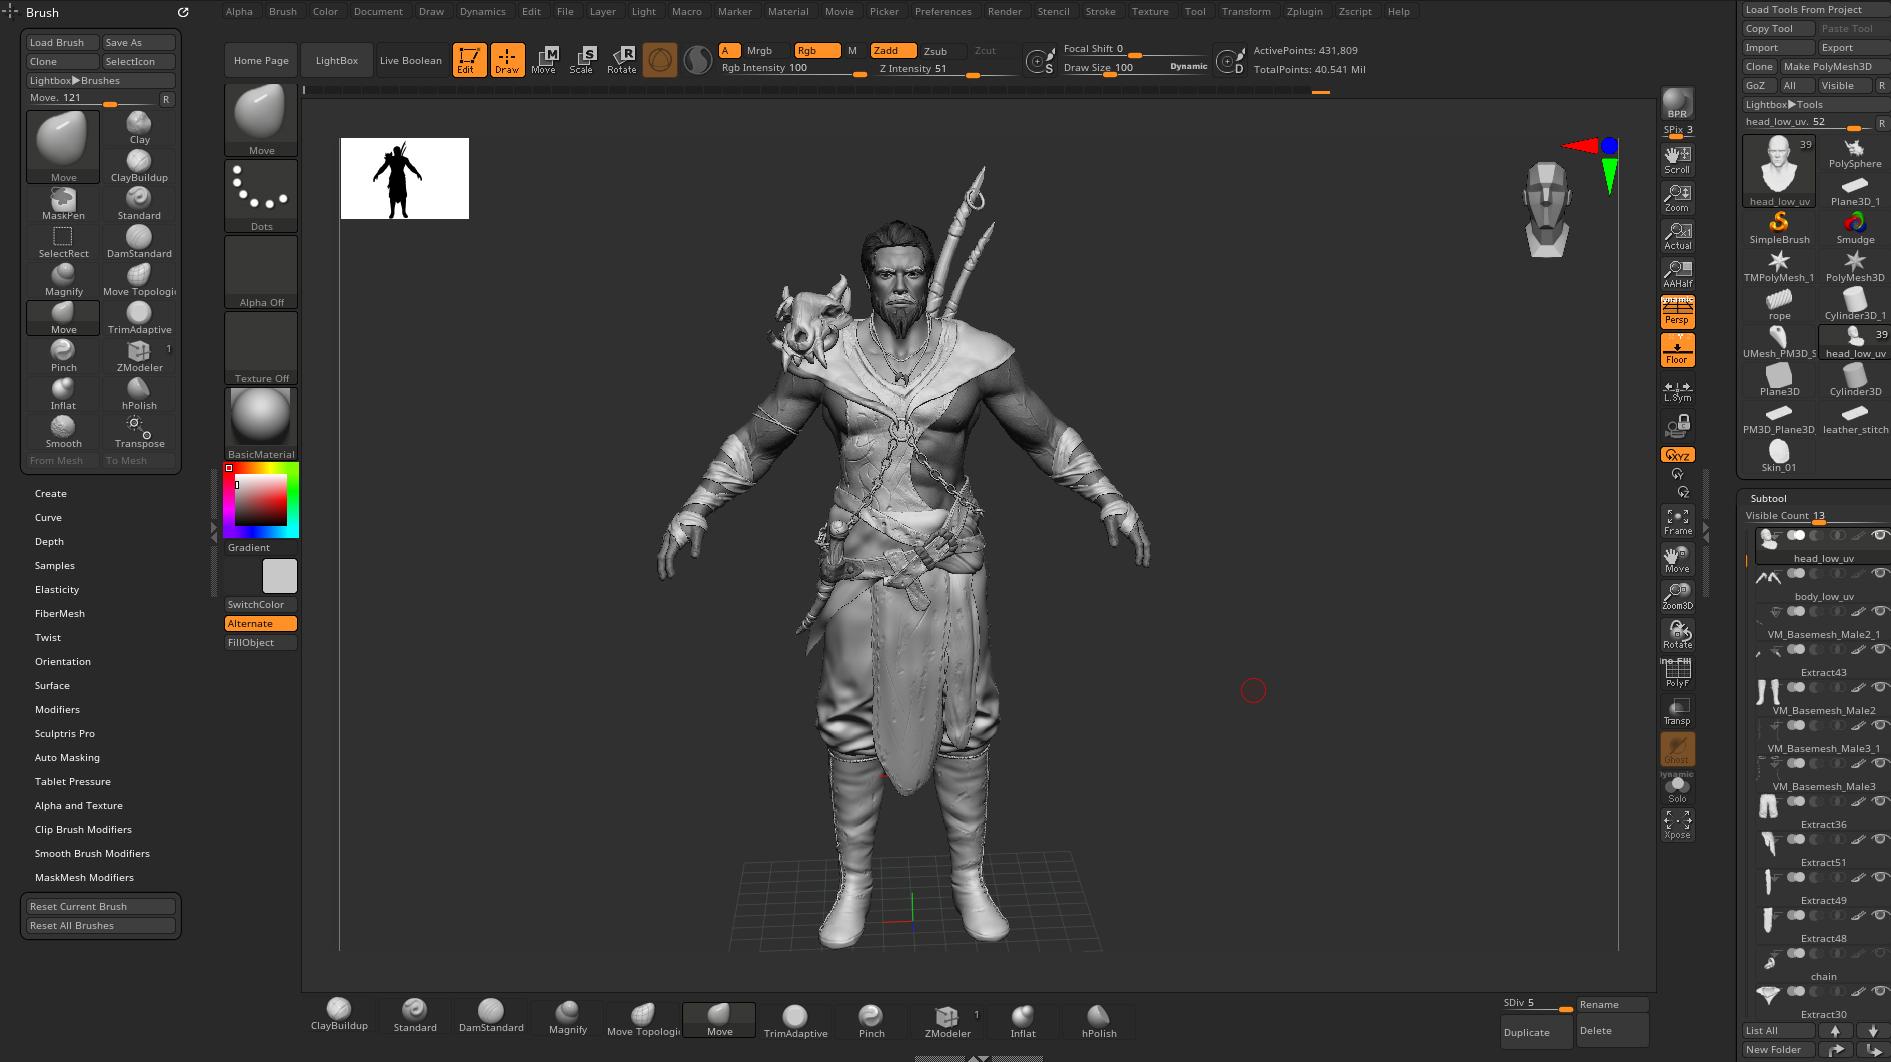Select the bottom shelf Inflat brush
This screenshot has height=1062, width=1891.
pos(1022,1021)
